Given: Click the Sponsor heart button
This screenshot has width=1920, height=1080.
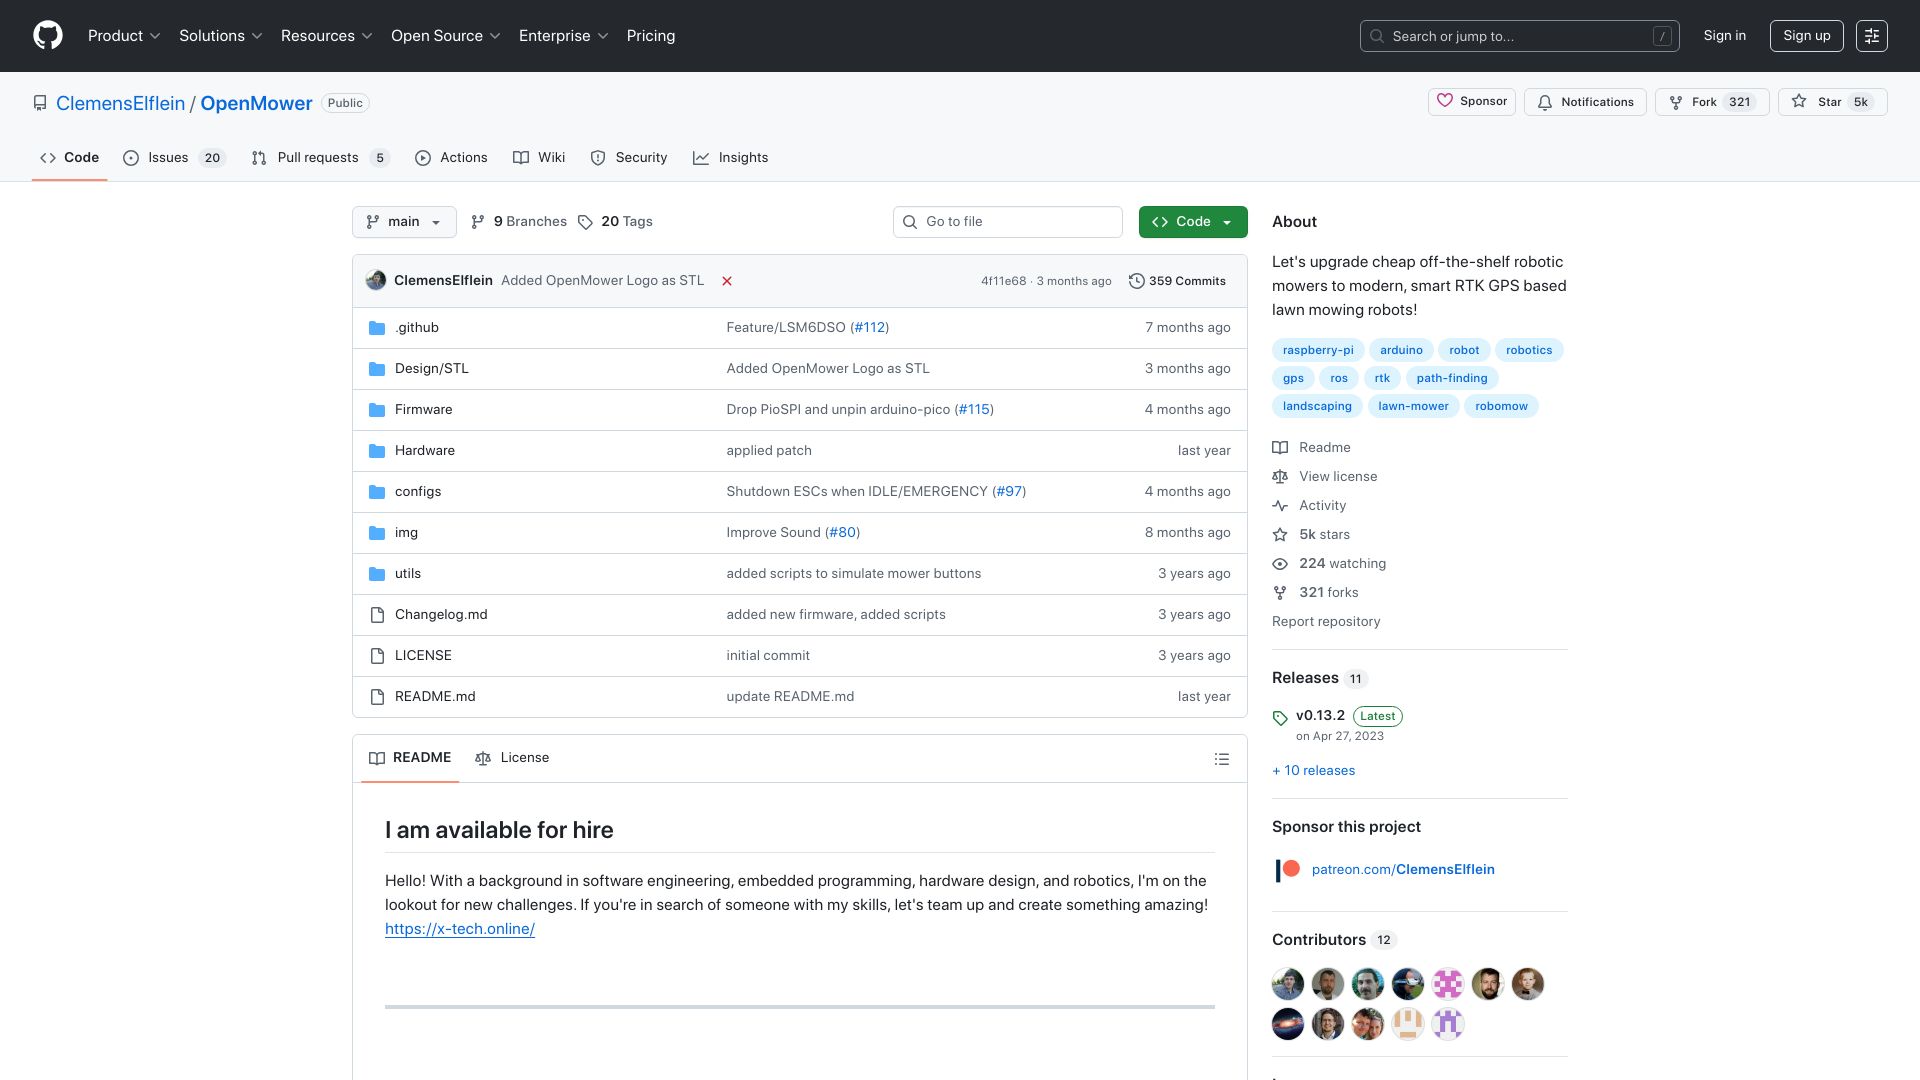Looking at the screenshot, I should (x=1472, y=102).
